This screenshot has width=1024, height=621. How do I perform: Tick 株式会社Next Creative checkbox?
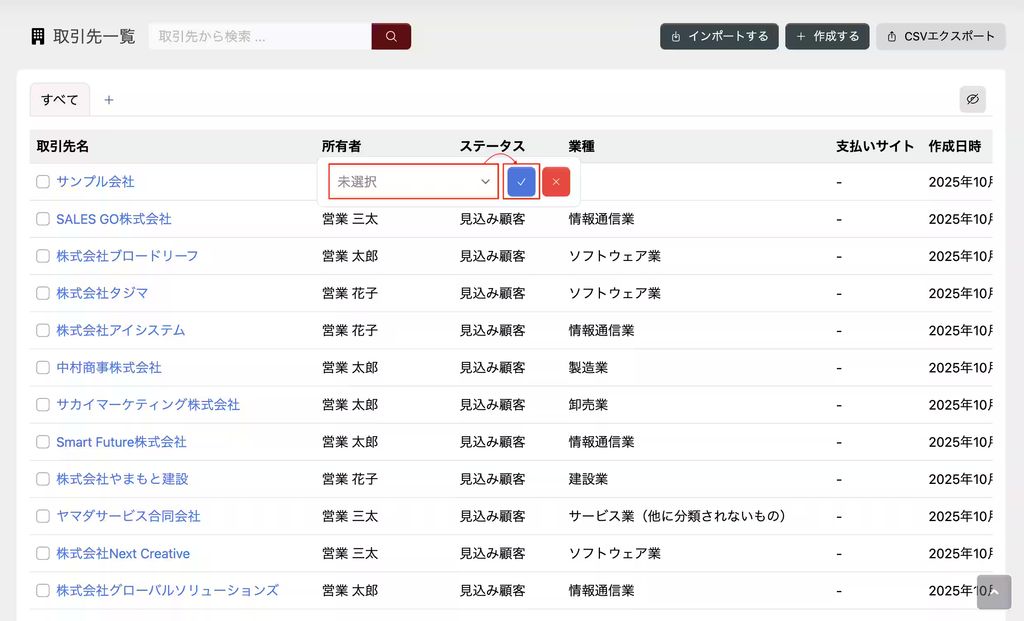pos(43,554)
